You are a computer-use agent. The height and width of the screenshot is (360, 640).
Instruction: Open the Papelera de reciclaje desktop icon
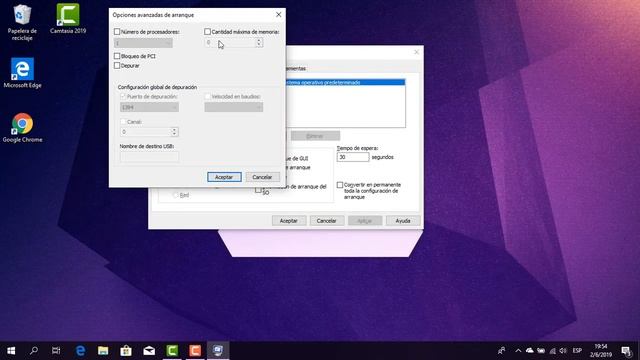click(22, 23)
